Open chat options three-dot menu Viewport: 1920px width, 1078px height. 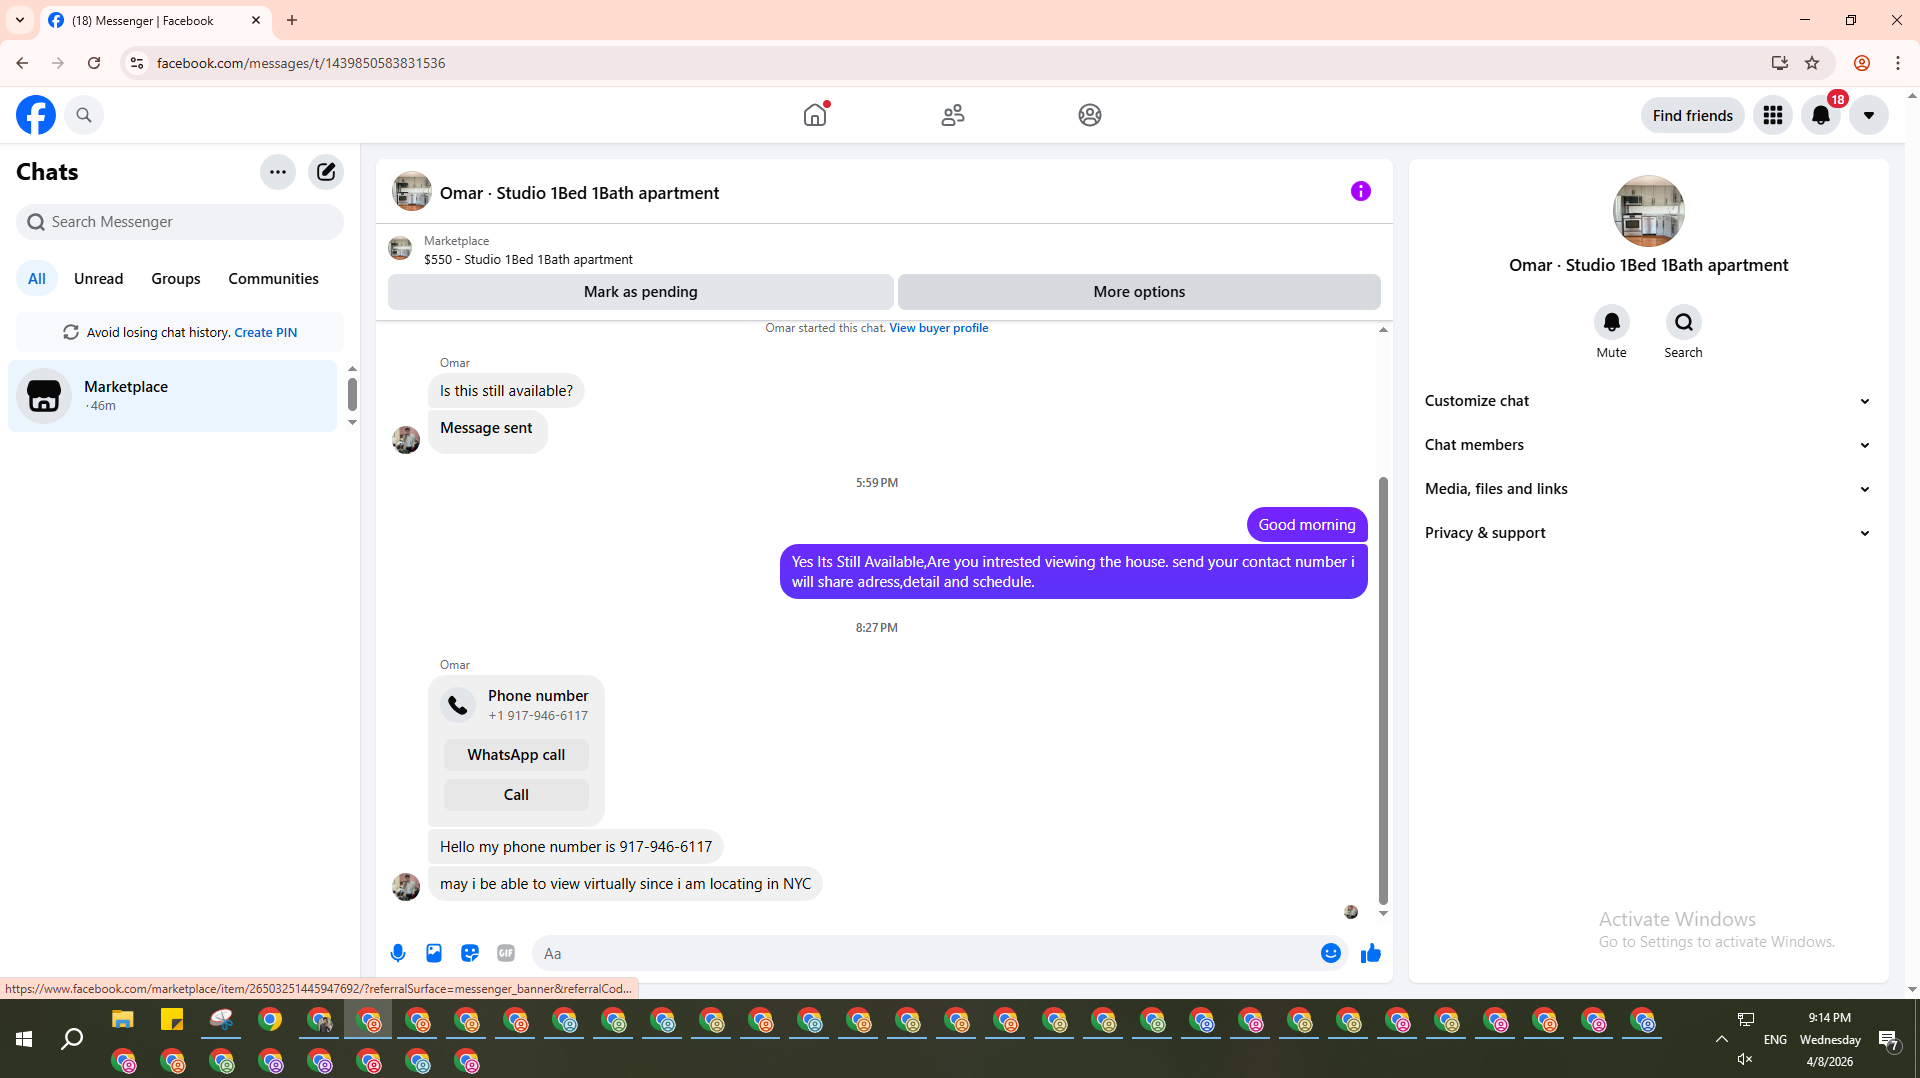pyautogui.click(x=278, y=172)
